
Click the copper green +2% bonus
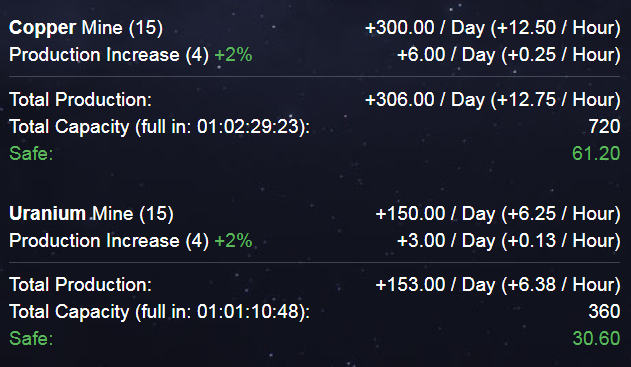tap(233, 55)
